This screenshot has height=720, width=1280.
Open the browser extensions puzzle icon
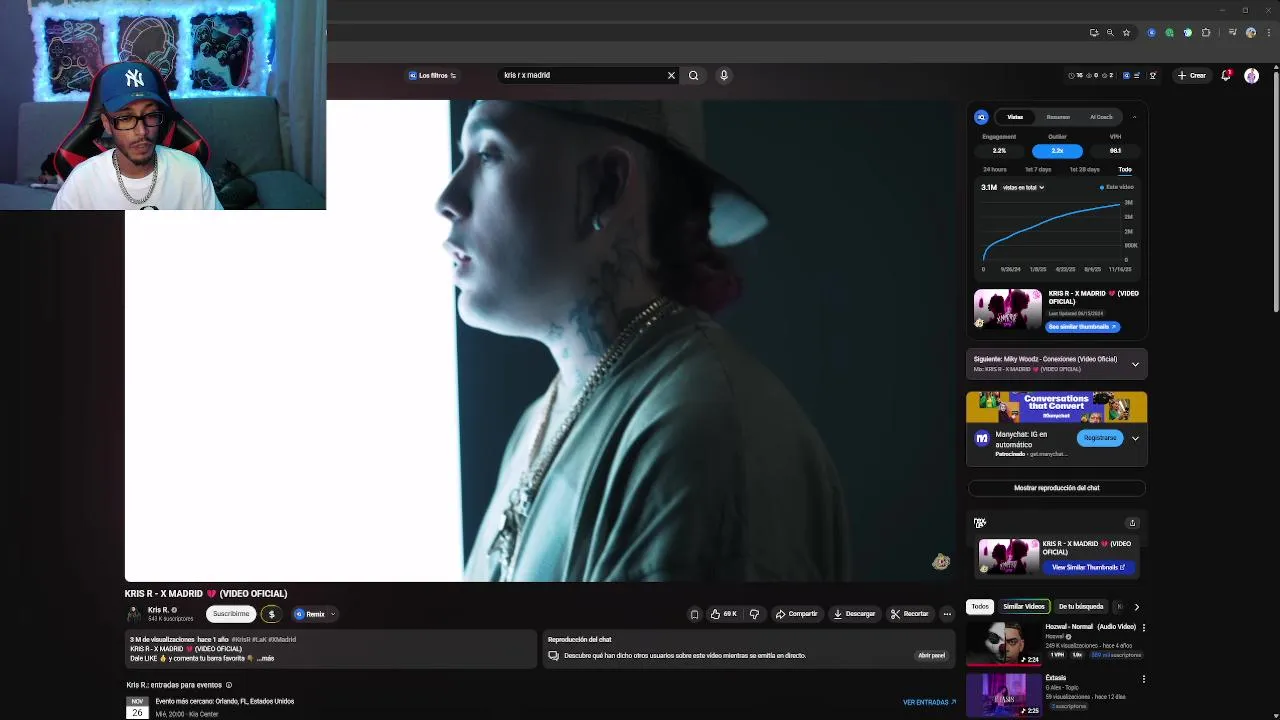click(1205, 32)
